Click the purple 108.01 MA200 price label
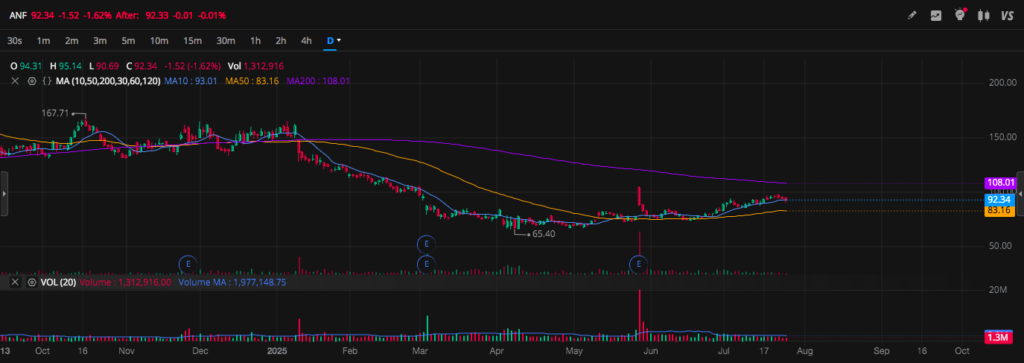The width and height of the screenshot is (1024, 363). point(1000,183)
